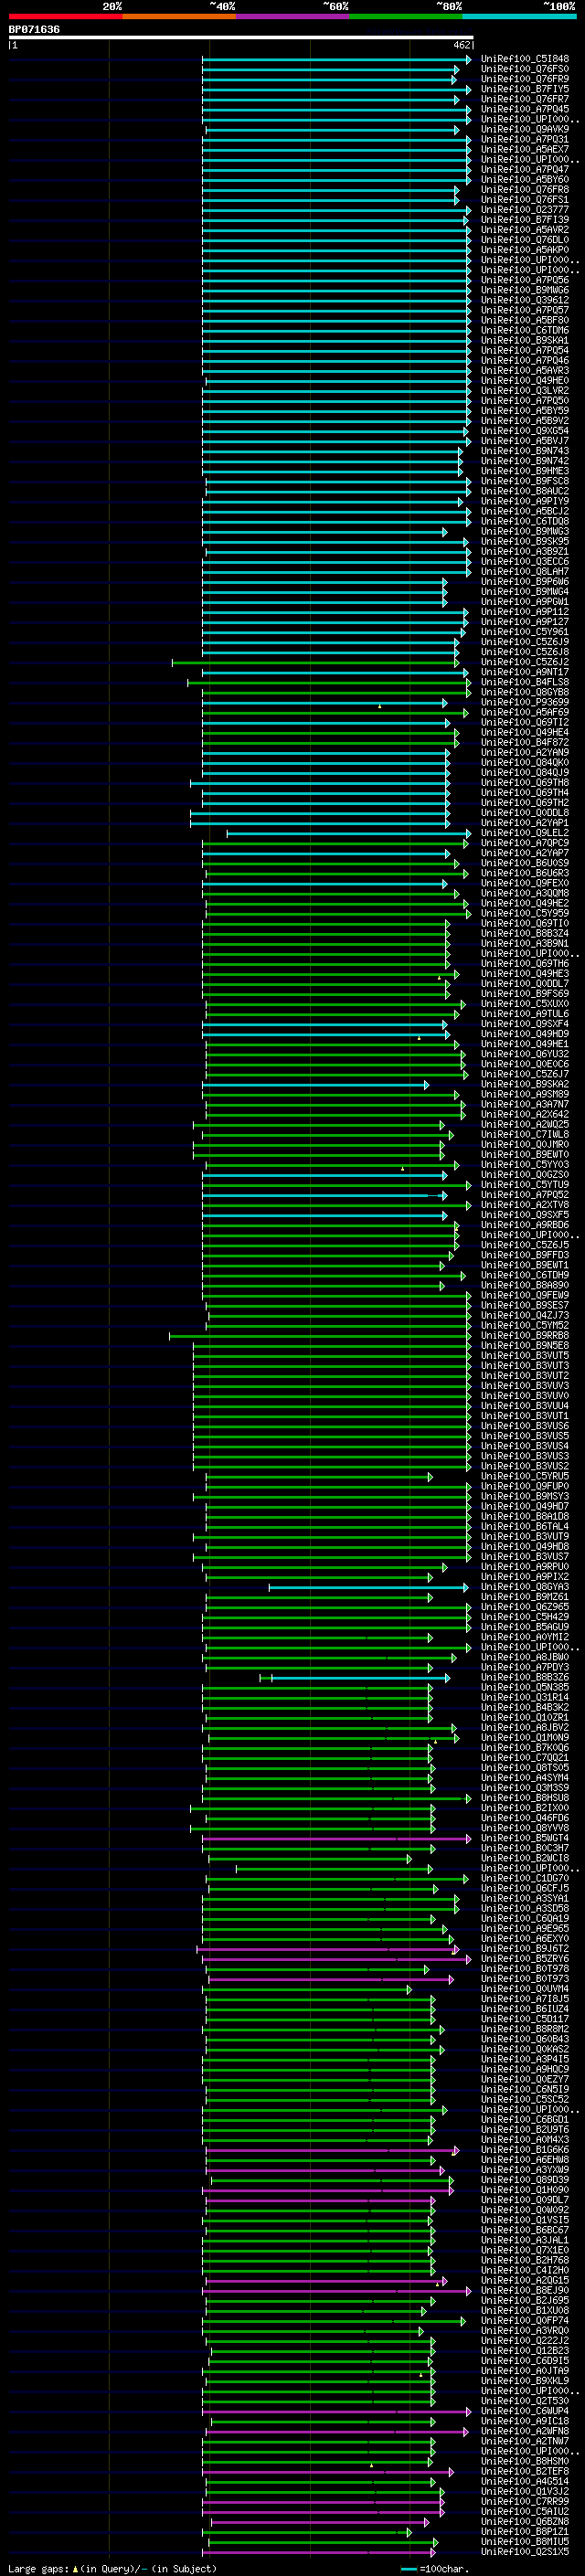Click the Large gaps legend text
The height and width of the screenshot is (2576, 585).
112,2568
